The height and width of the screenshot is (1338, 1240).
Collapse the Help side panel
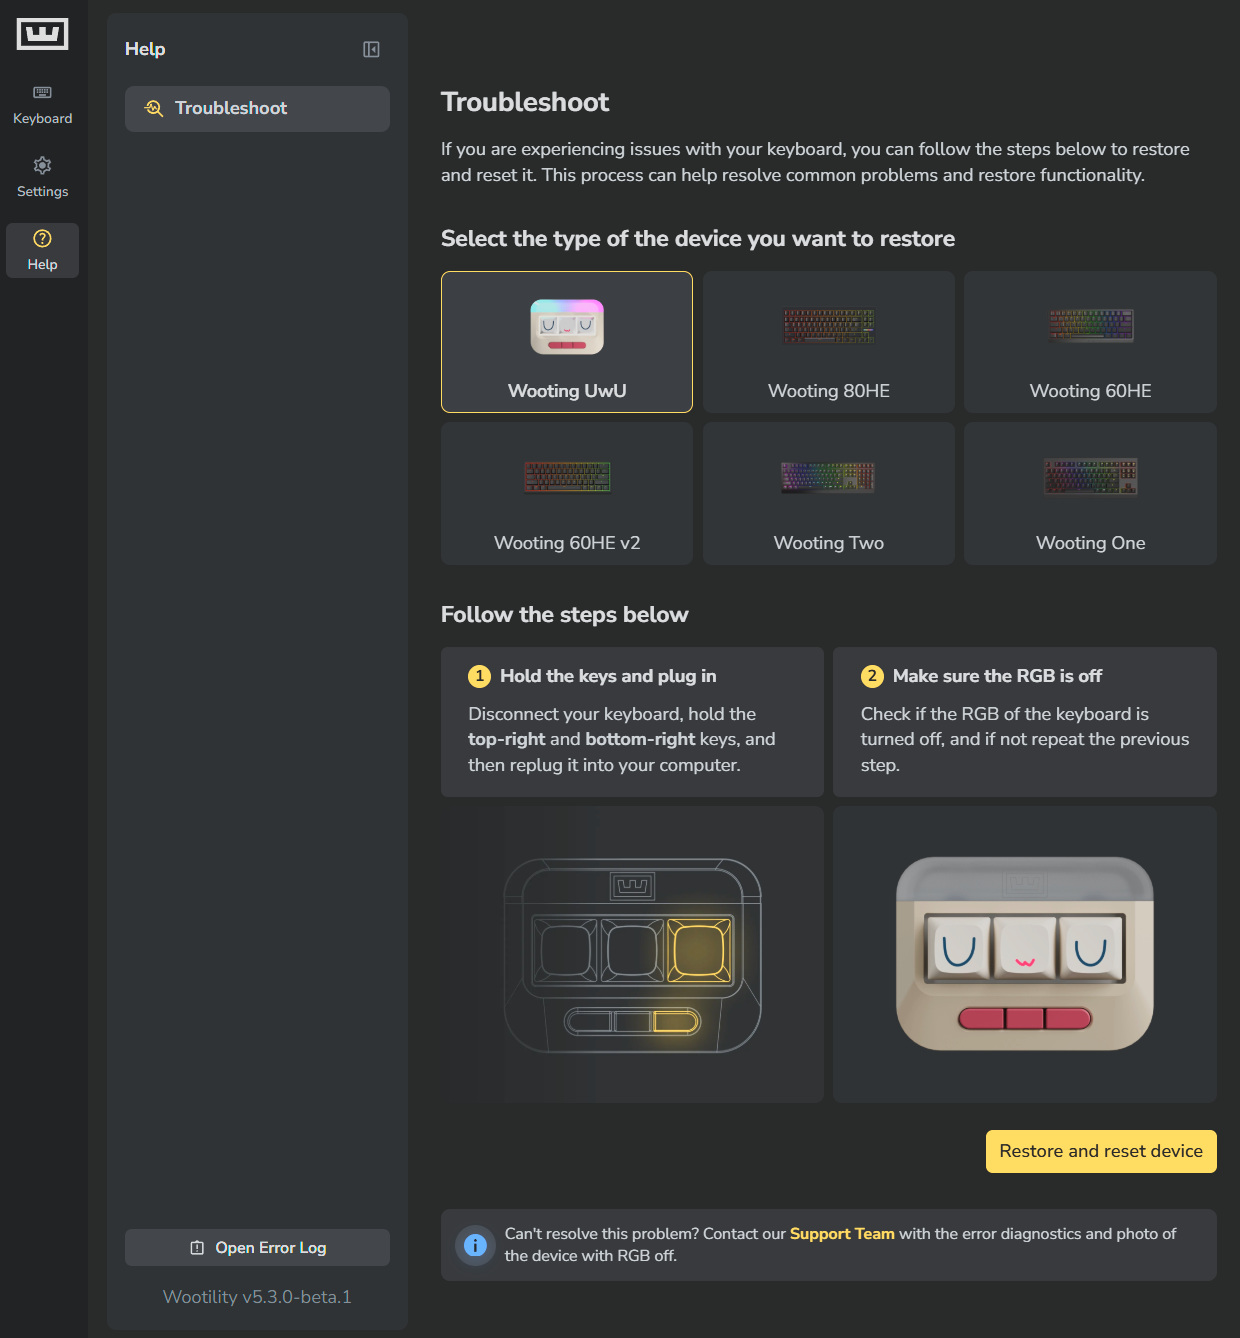click(371, 49)
